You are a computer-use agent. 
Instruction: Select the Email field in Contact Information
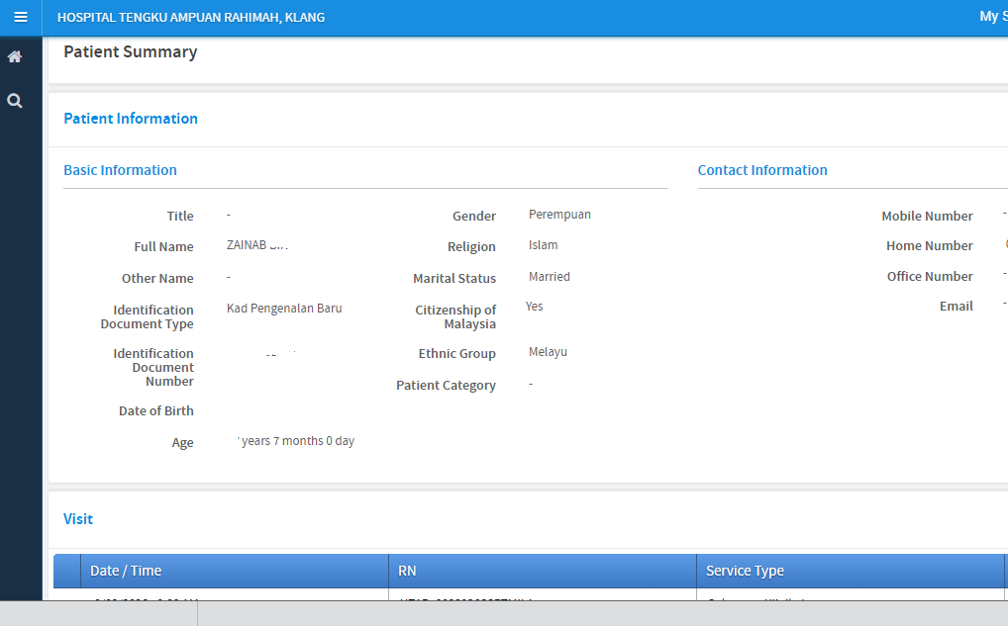coord(955,305)
